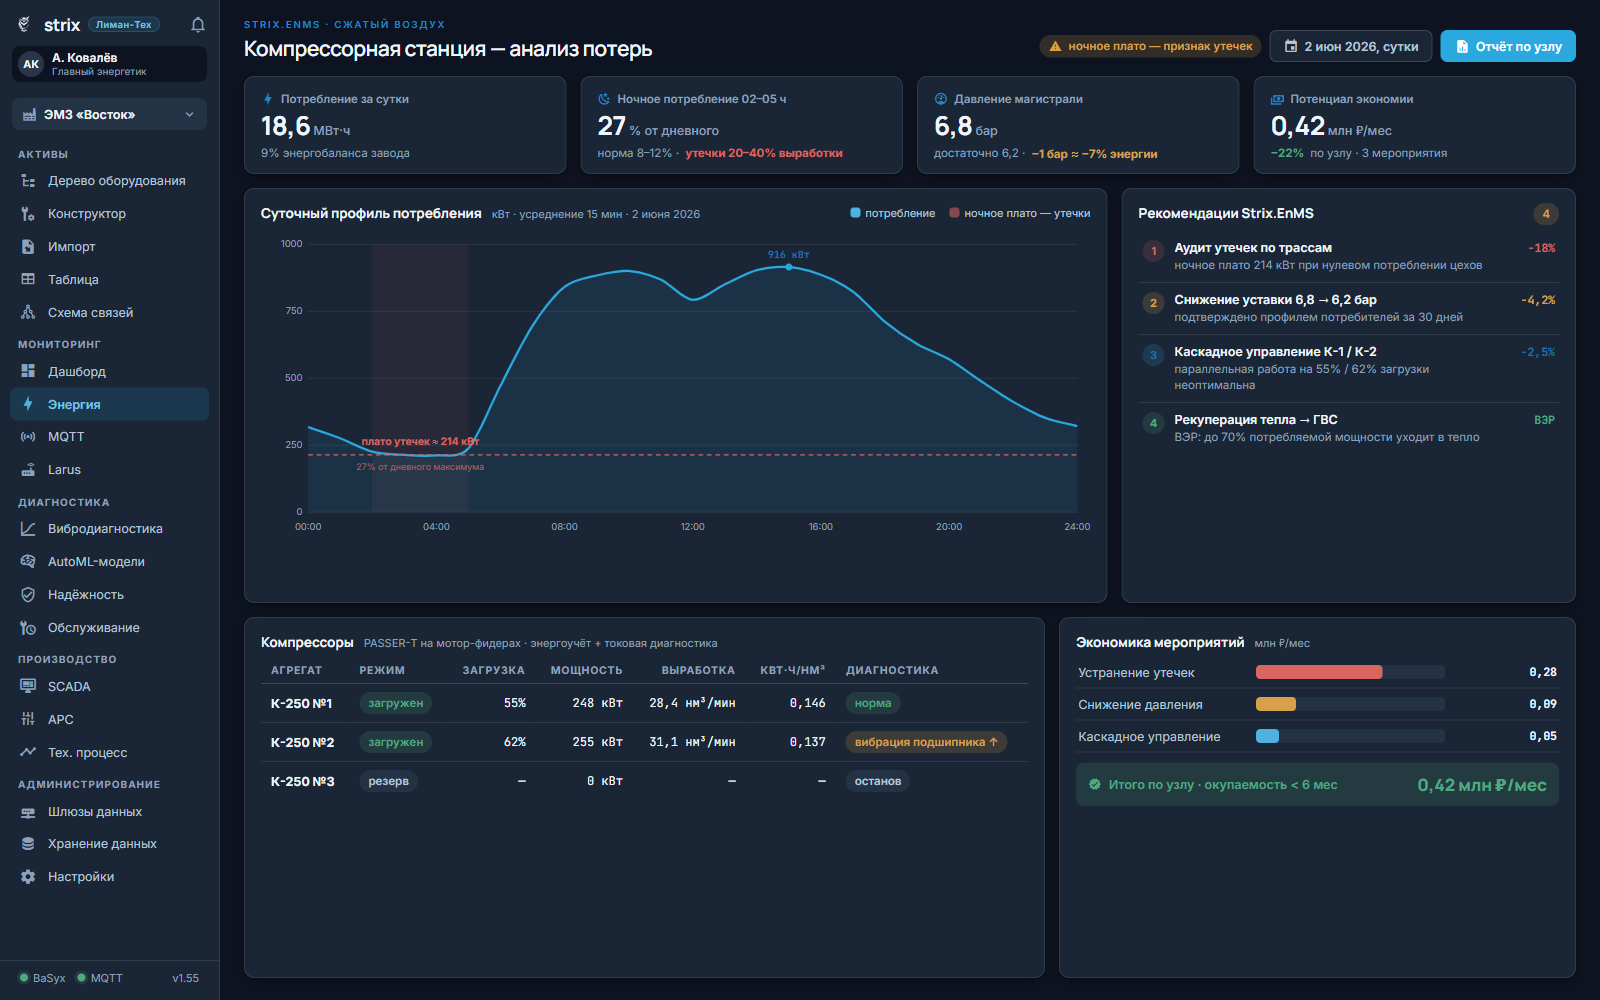Toggle ночное плато — утечки legend series

pyautogui.click(x=1020, y=213)
